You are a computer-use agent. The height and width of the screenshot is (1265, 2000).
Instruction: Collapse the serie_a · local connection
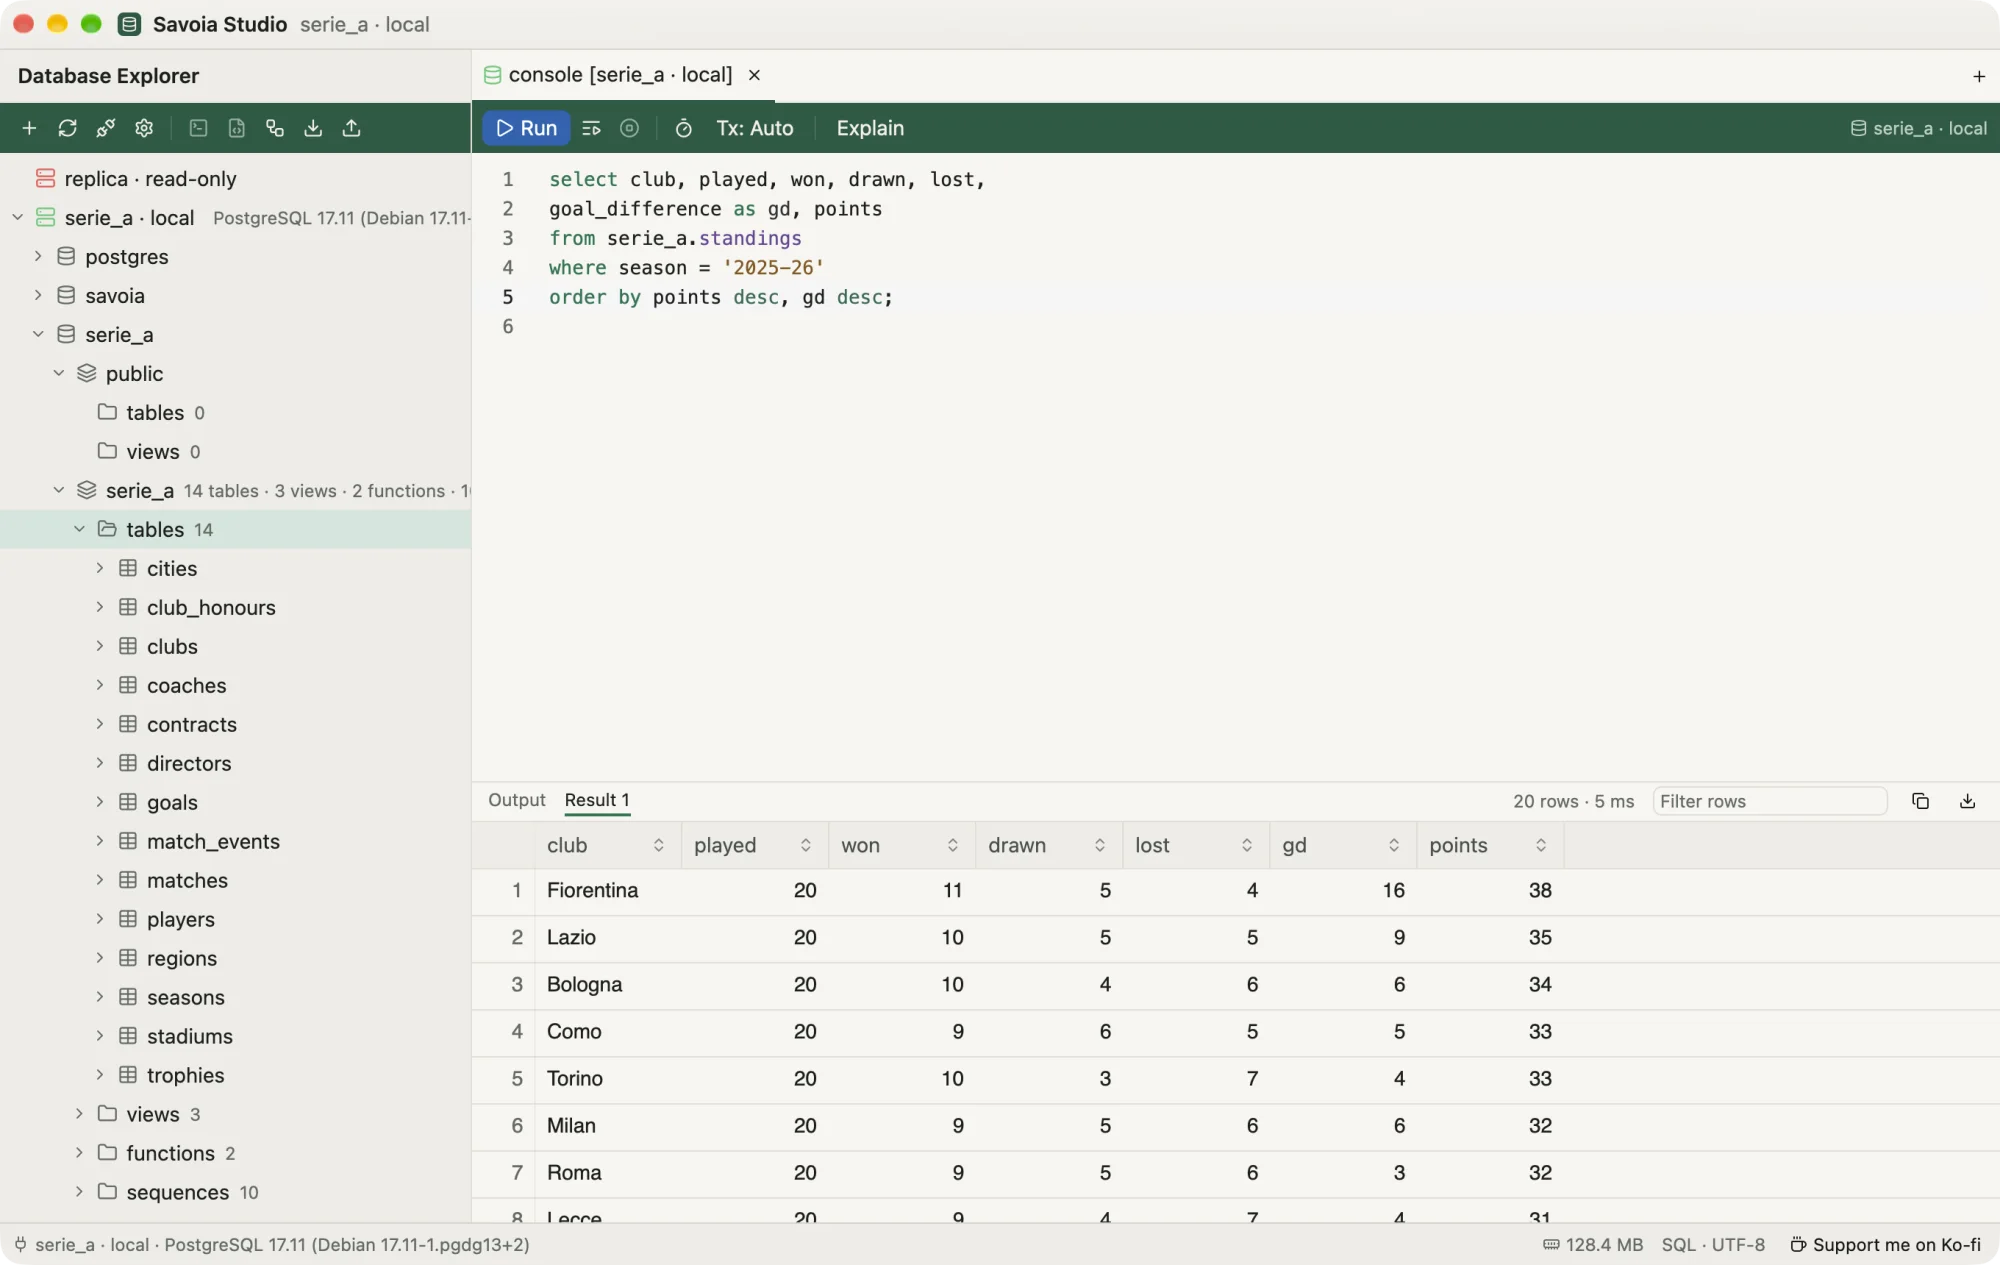(18, 217)
